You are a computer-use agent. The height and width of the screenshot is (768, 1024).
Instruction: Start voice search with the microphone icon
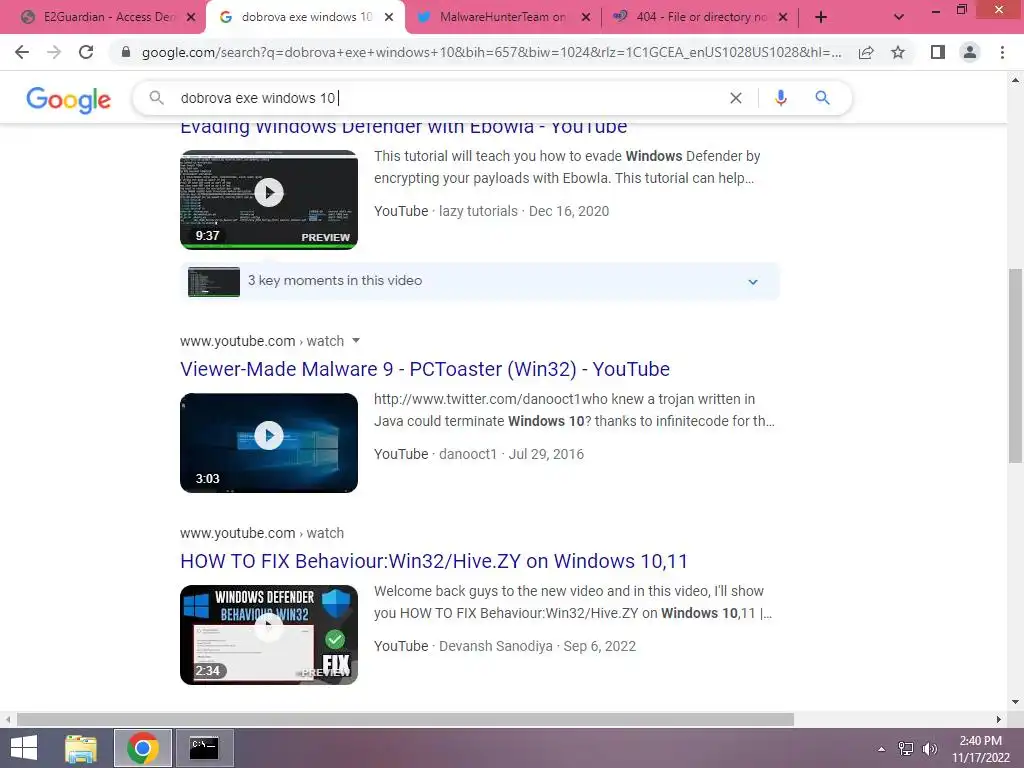tap(780, 98)
